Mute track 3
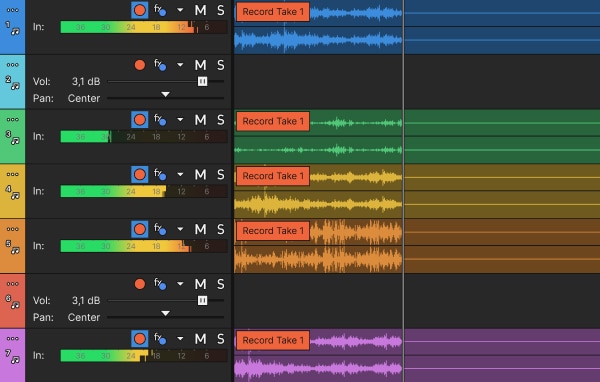This screenshot has width=600, height=382. click(x=201, y=120)
